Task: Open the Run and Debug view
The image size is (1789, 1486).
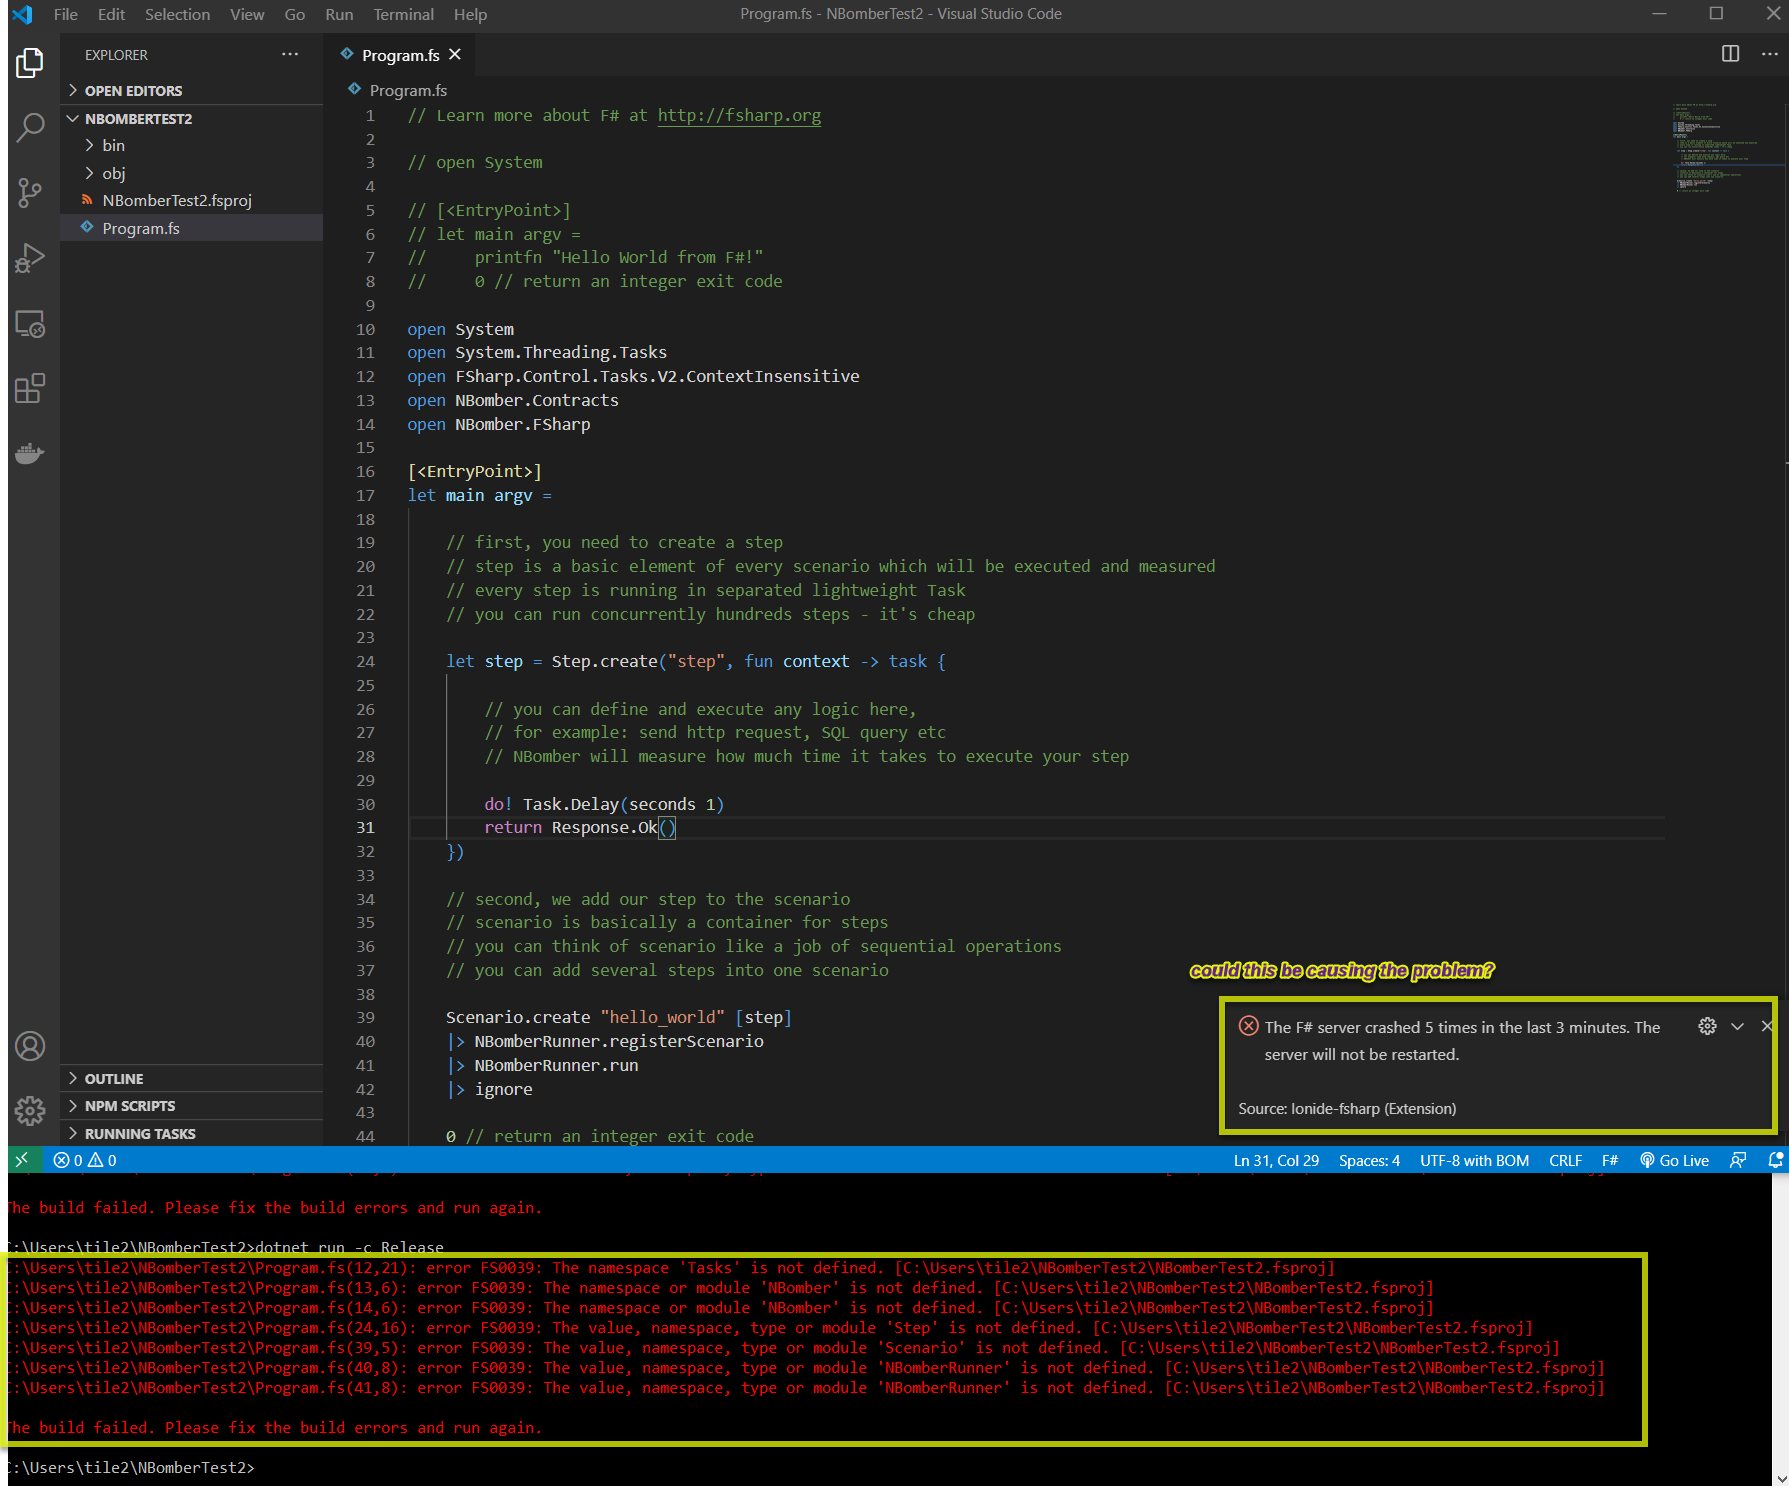Action: point(30,257)
